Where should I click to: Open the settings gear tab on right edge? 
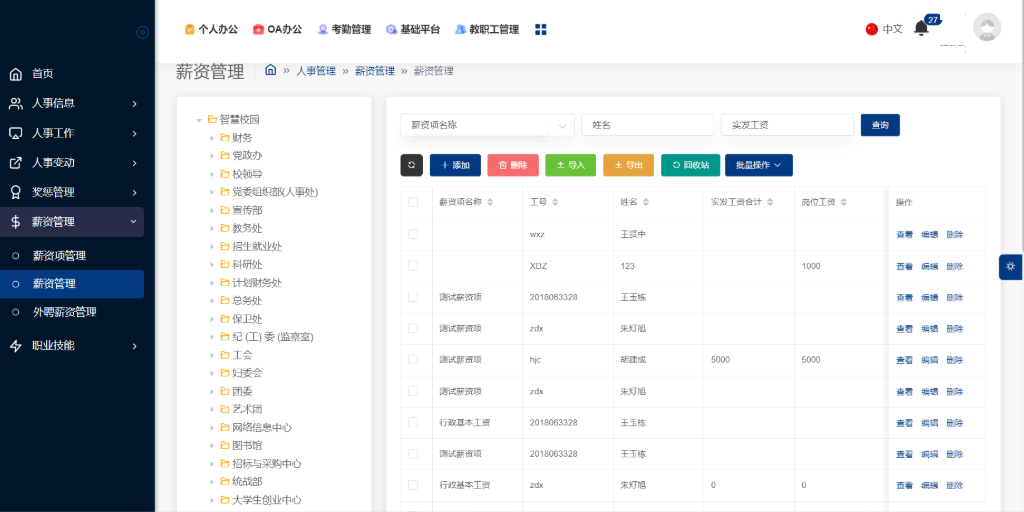pos(1011,266)
